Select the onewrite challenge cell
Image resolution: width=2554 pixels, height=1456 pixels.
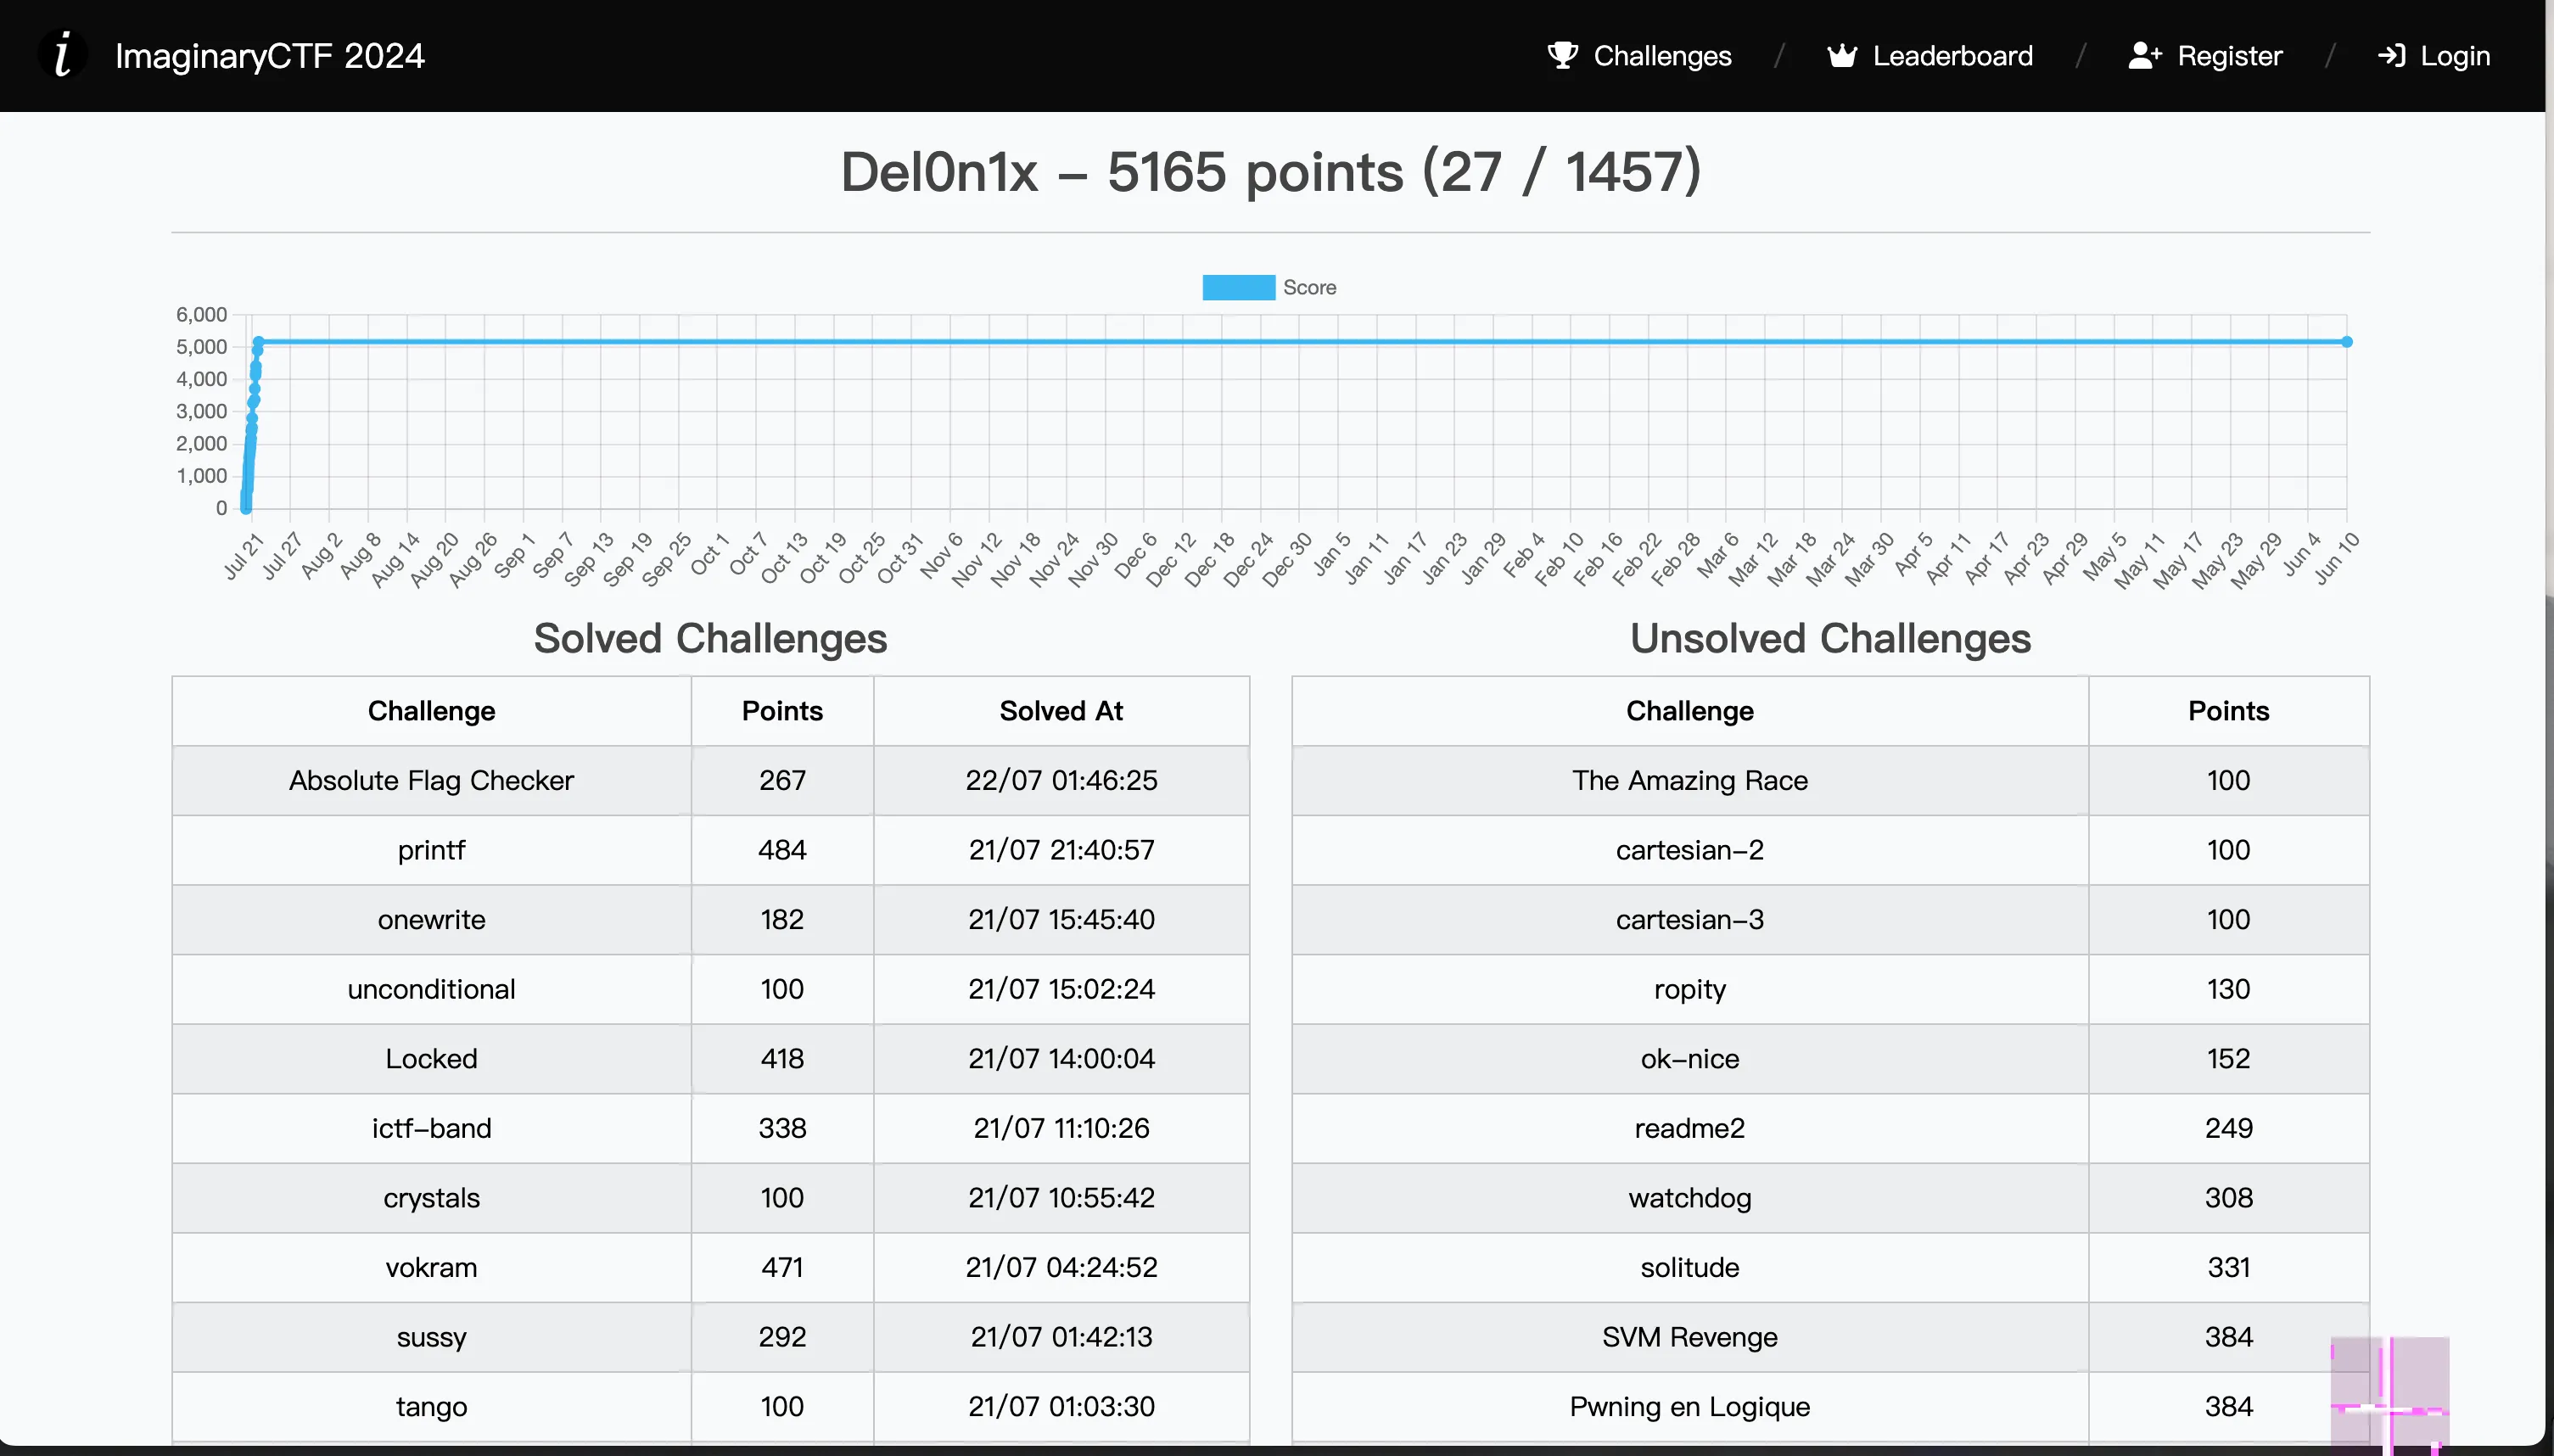(431, 919)
